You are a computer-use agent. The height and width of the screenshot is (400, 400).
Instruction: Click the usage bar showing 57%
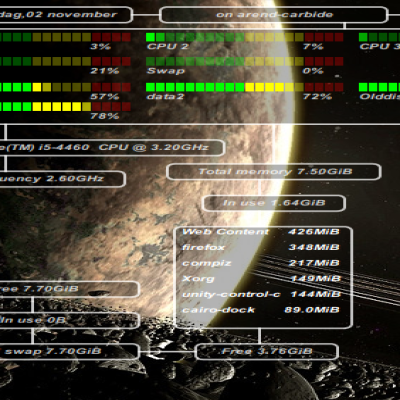tap(65, 87)
